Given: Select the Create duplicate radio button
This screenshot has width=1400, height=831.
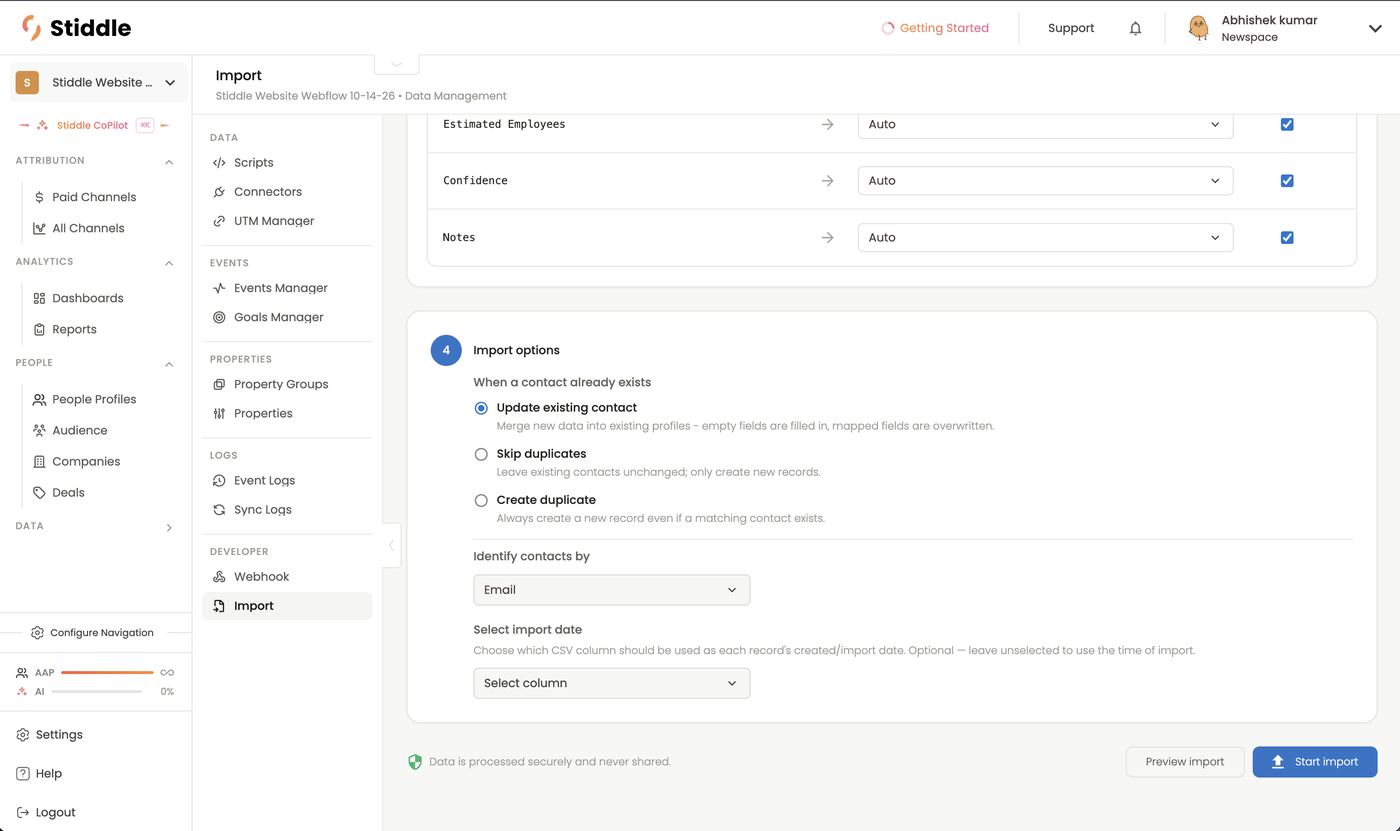Looking at the screenshot, I should point(481,500).
